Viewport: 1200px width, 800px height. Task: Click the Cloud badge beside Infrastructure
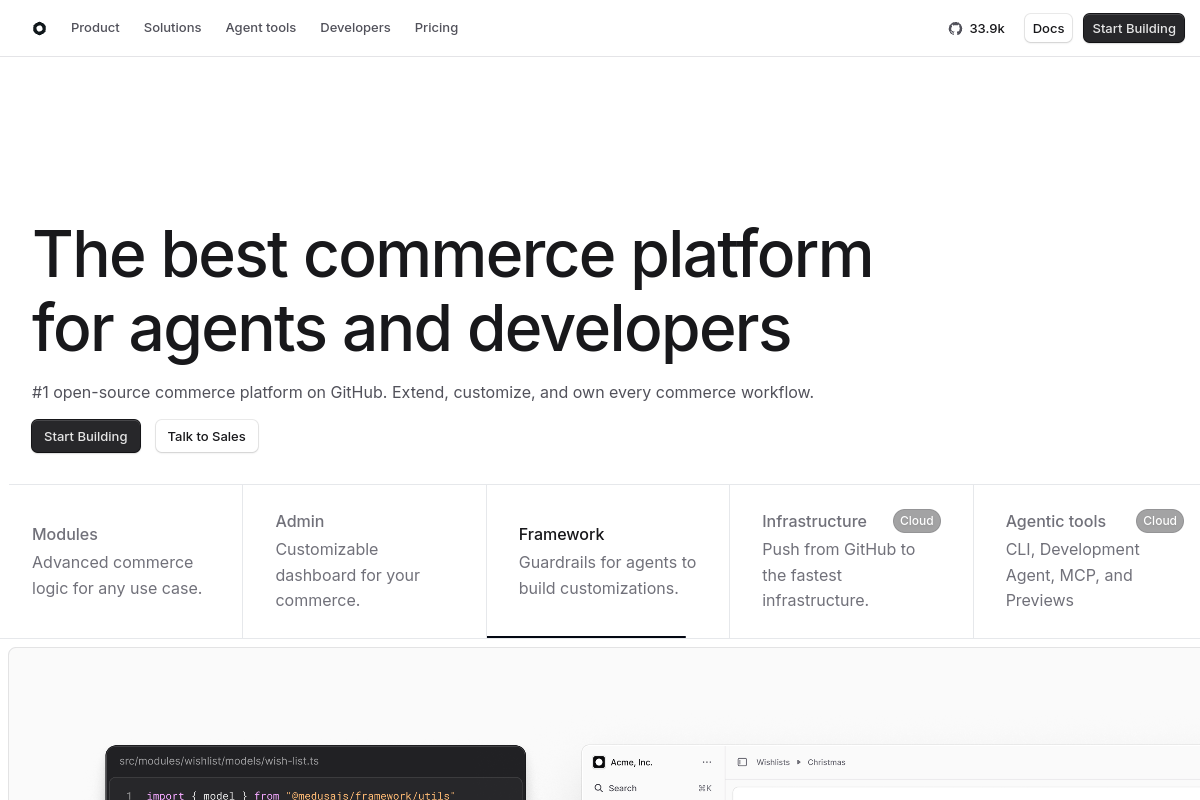[x=917, y=521]
